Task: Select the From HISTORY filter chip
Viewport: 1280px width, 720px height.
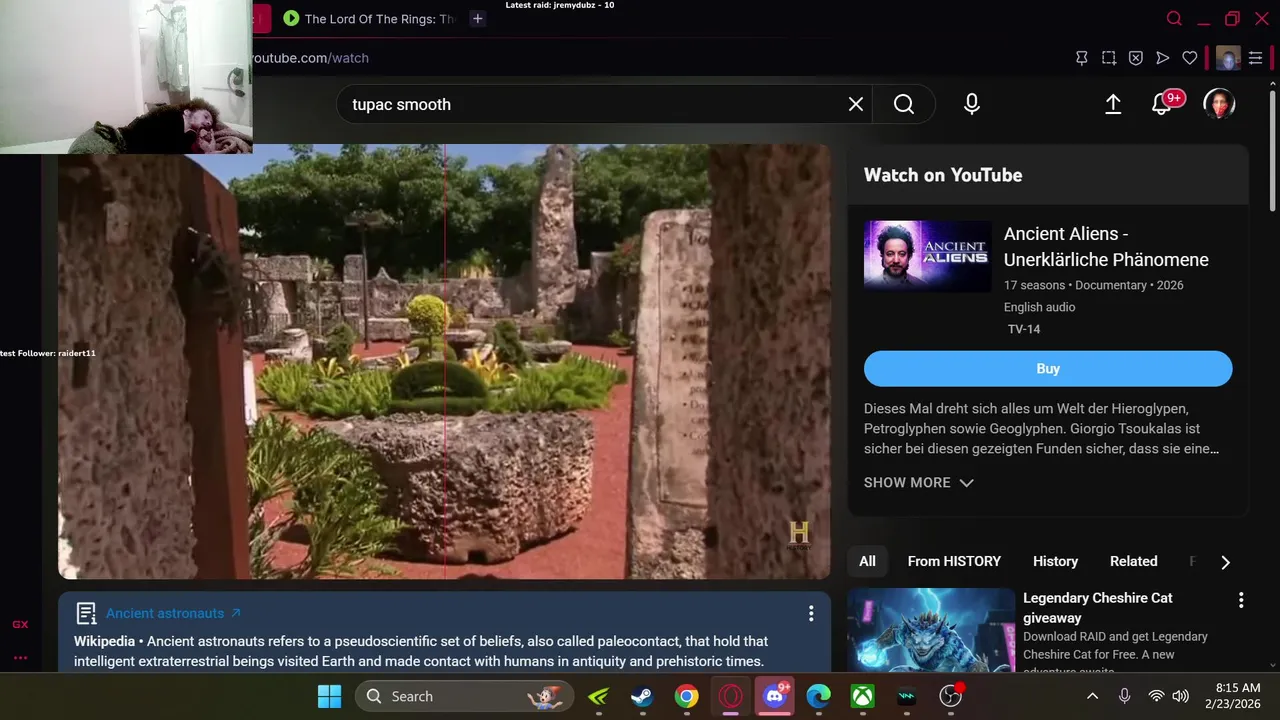Action: (x=954, y=561)
